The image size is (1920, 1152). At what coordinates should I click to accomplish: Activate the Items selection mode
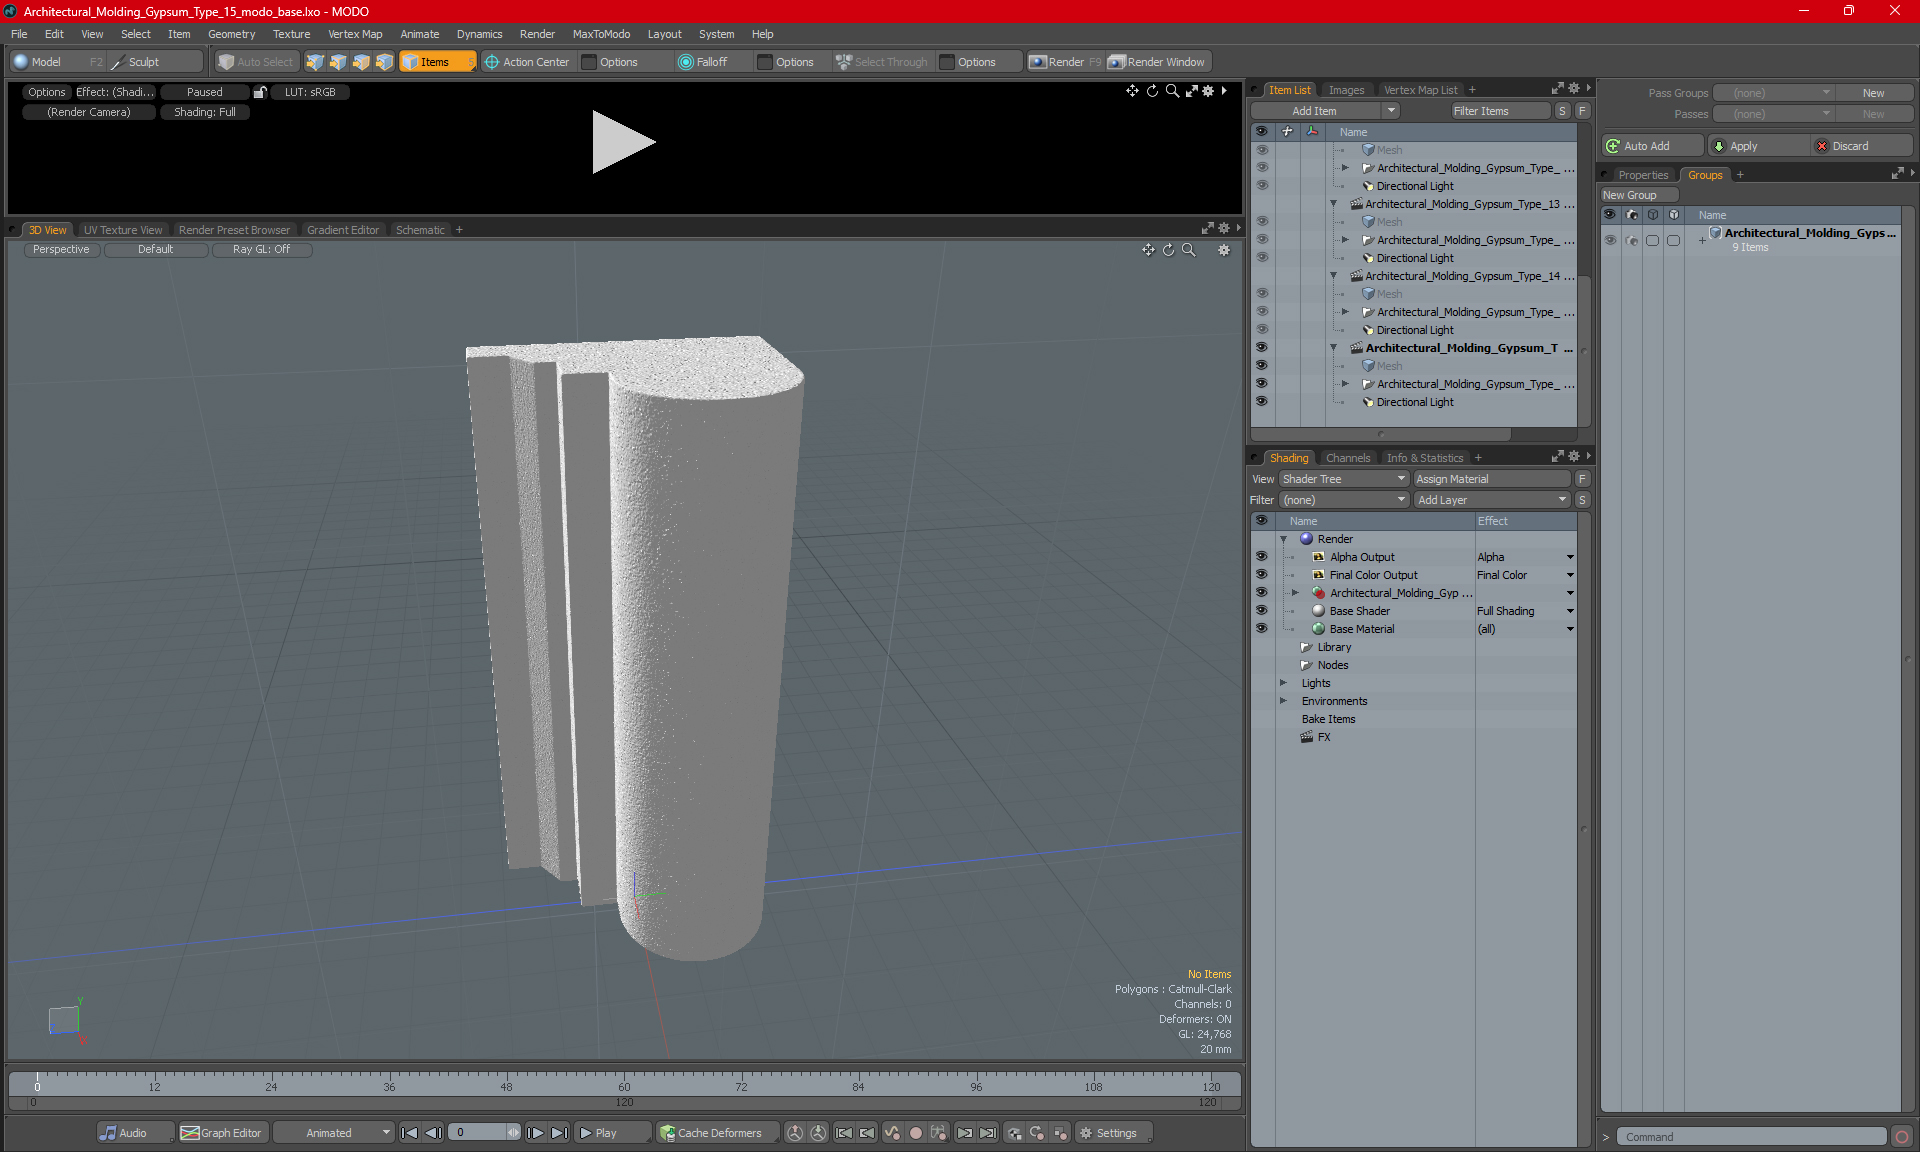tap(437, 62)
